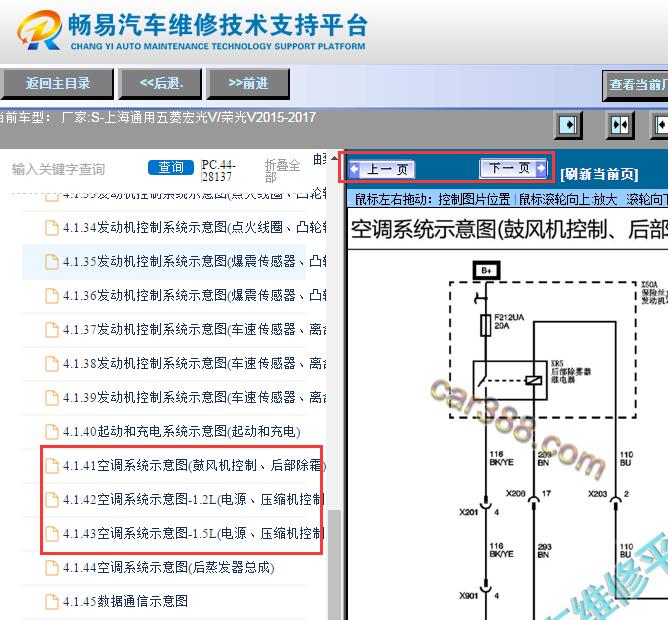Click X901 connector label in diagram
Screen dimensions: 668x620
coord(468,596)
